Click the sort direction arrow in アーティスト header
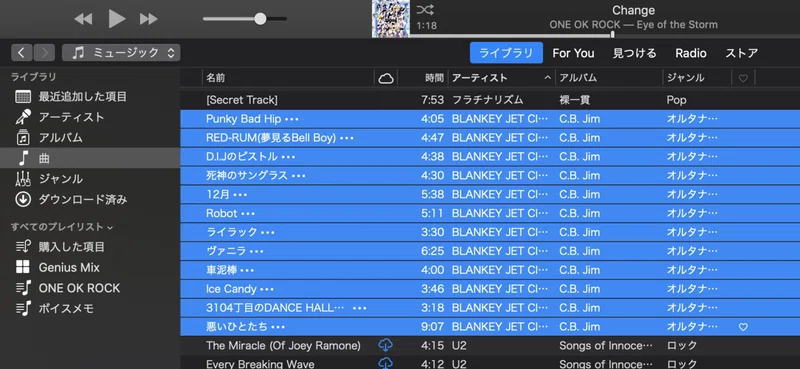Image resolution: width=800 pixels, height=369 pixels. tap(547, 78)
